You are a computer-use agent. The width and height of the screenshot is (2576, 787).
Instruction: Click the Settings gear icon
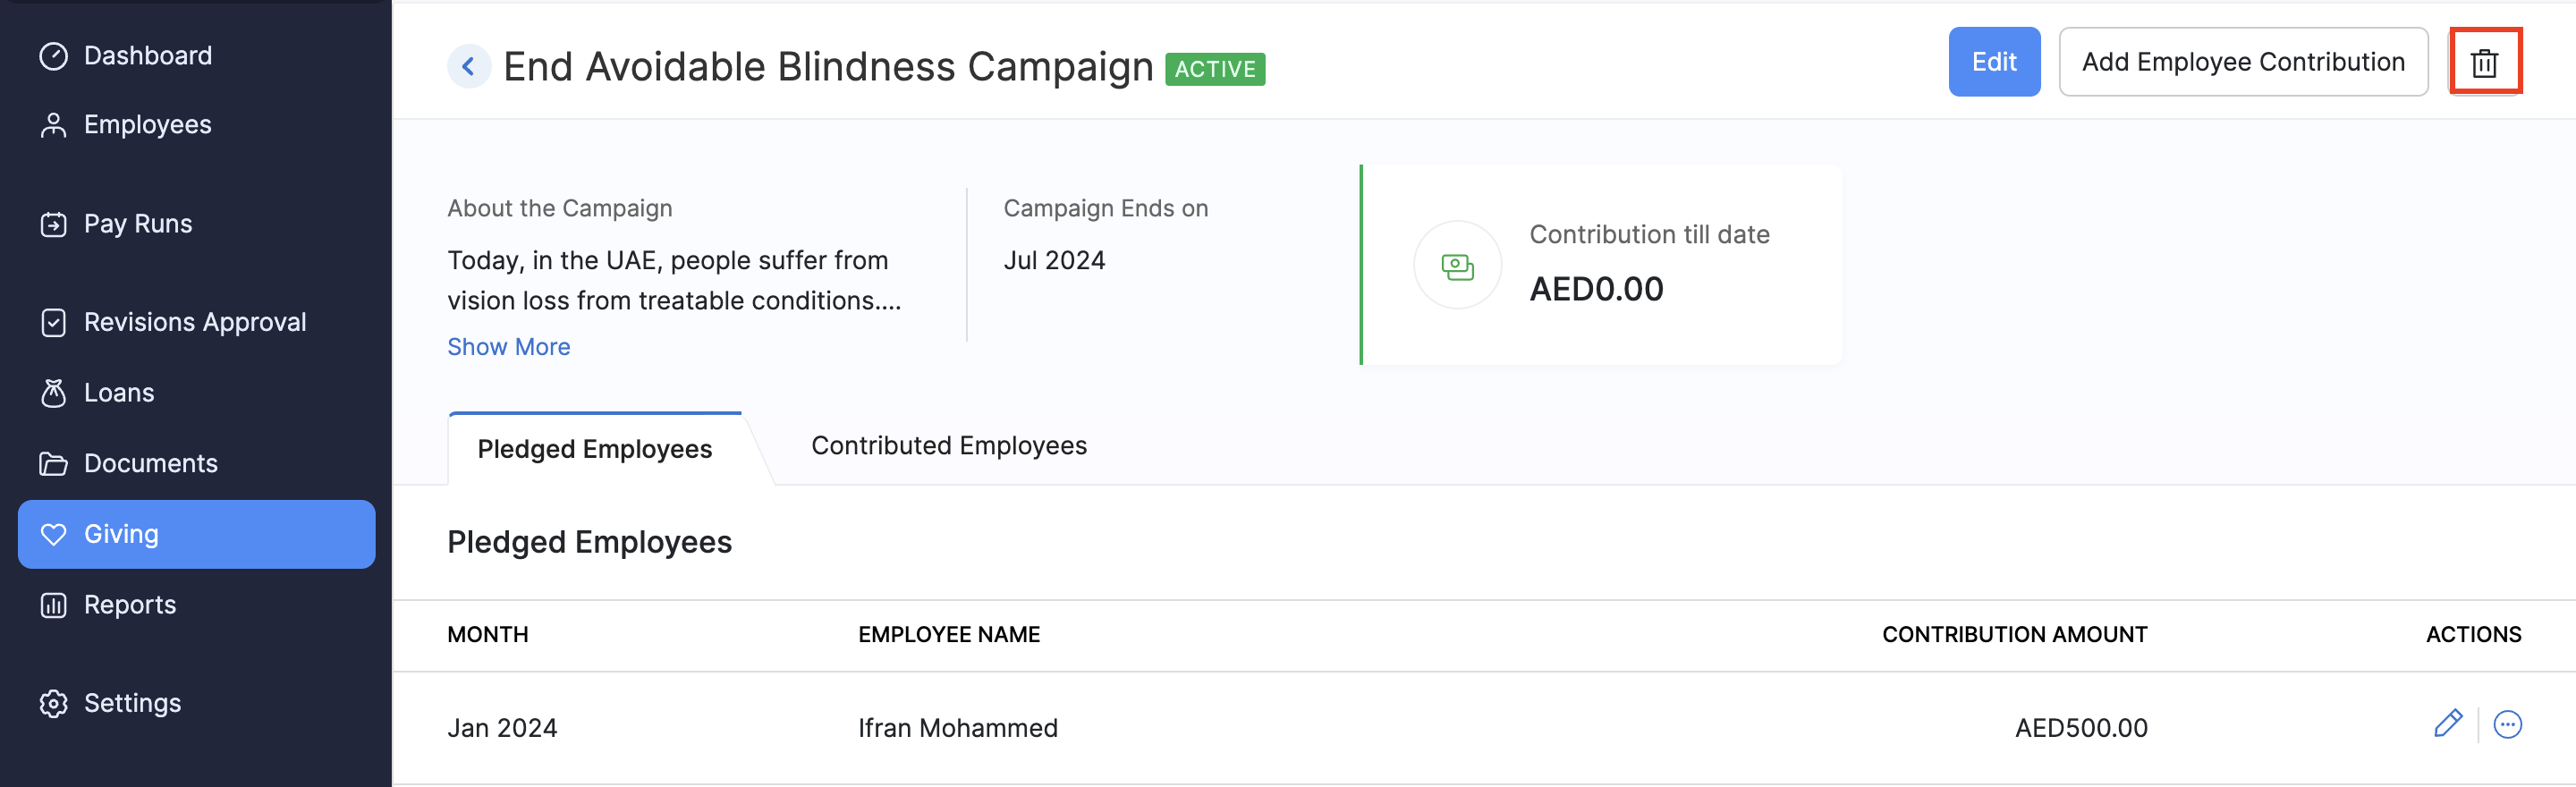pyautogui.click(x=53, y=703)
